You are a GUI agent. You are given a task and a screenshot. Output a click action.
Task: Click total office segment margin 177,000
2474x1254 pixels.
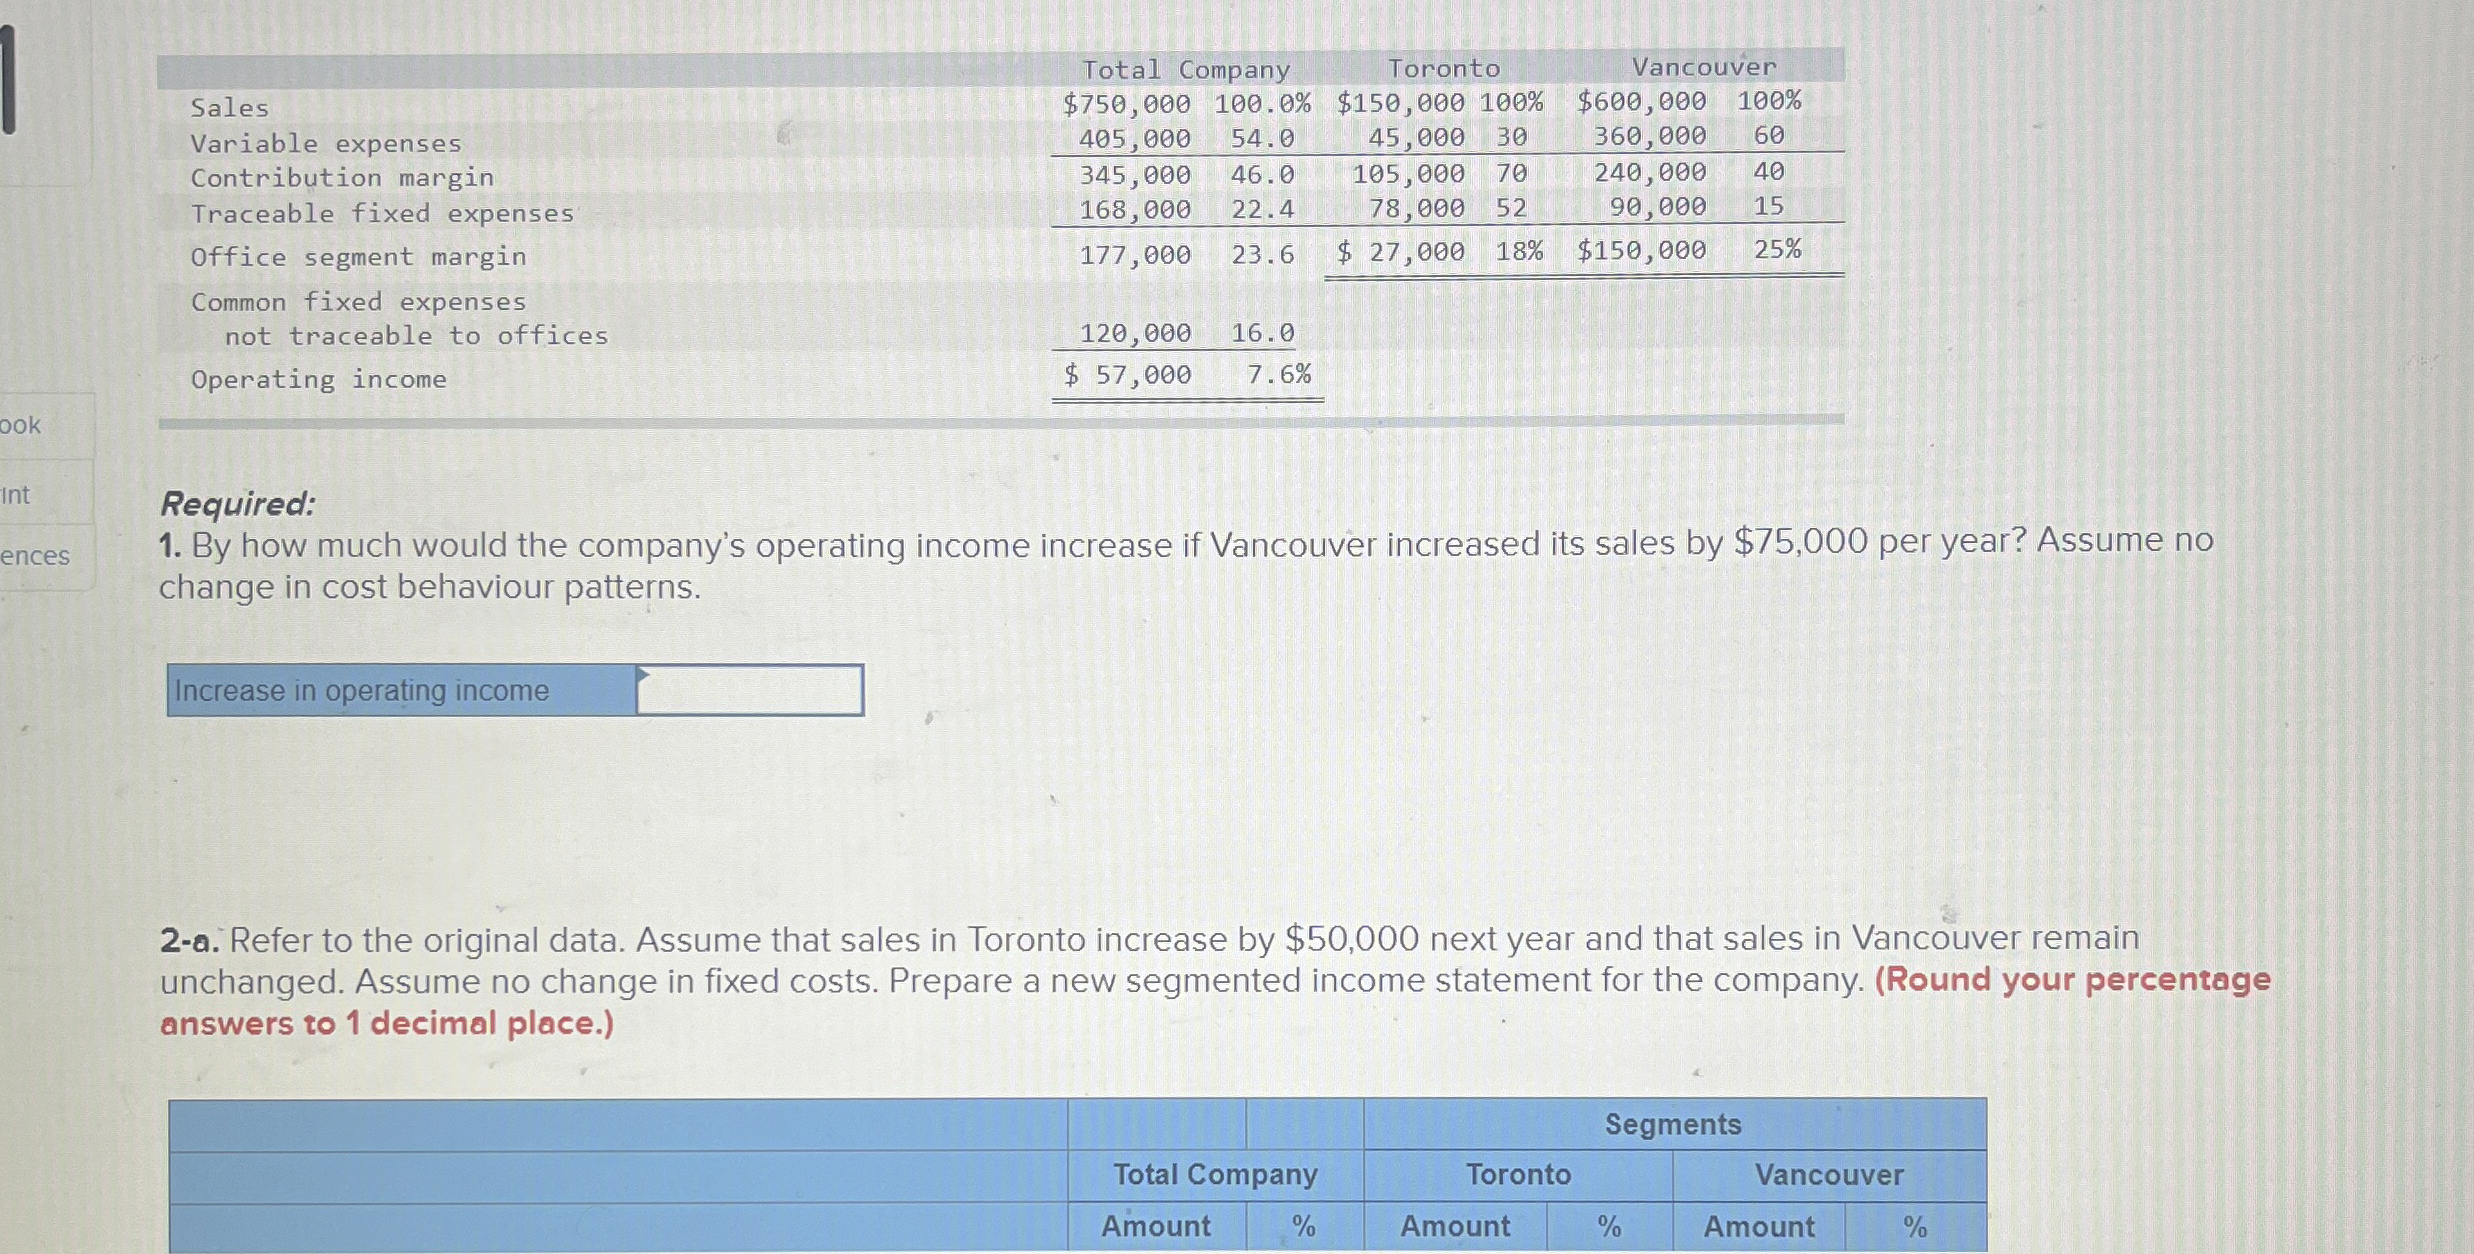coord(1134,255)
